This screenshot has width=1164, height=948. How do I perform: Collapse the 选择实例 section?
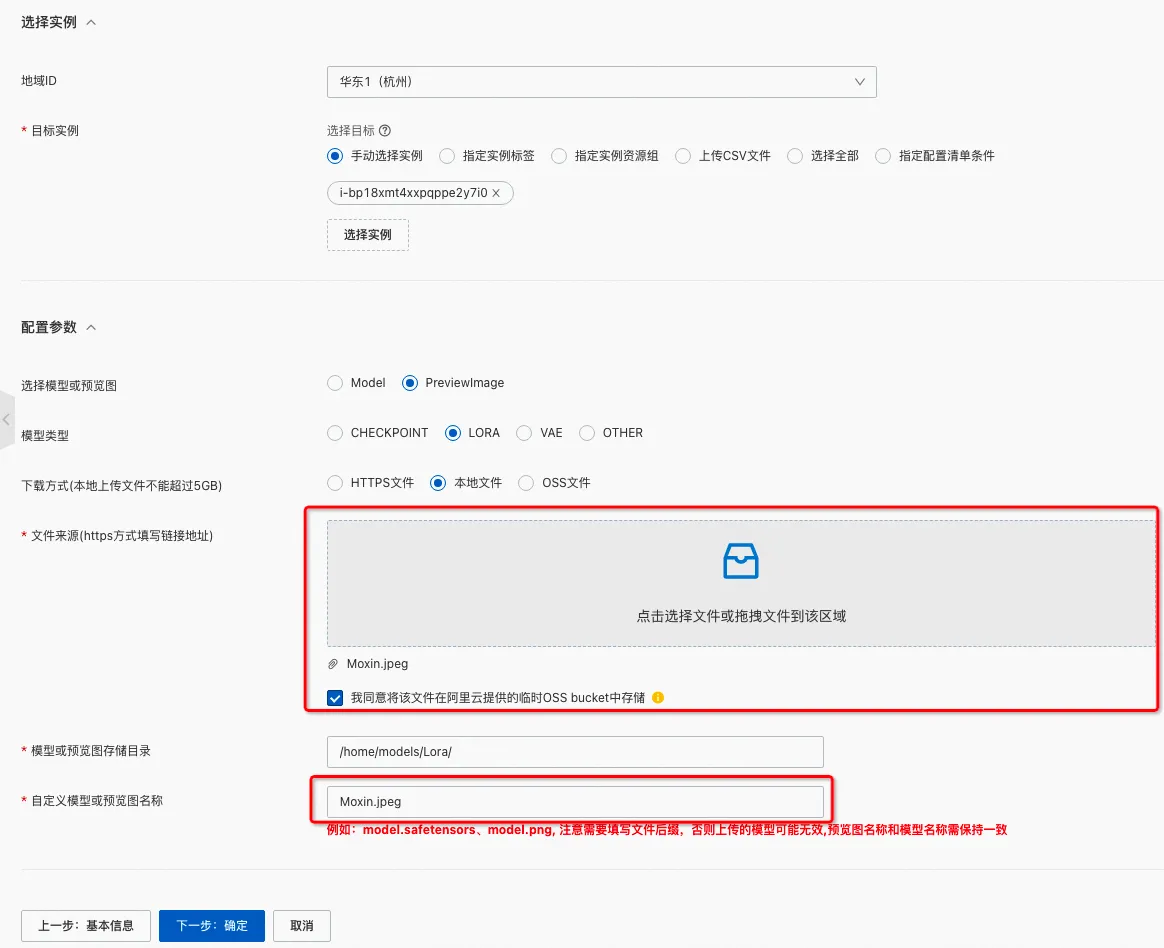91,22
